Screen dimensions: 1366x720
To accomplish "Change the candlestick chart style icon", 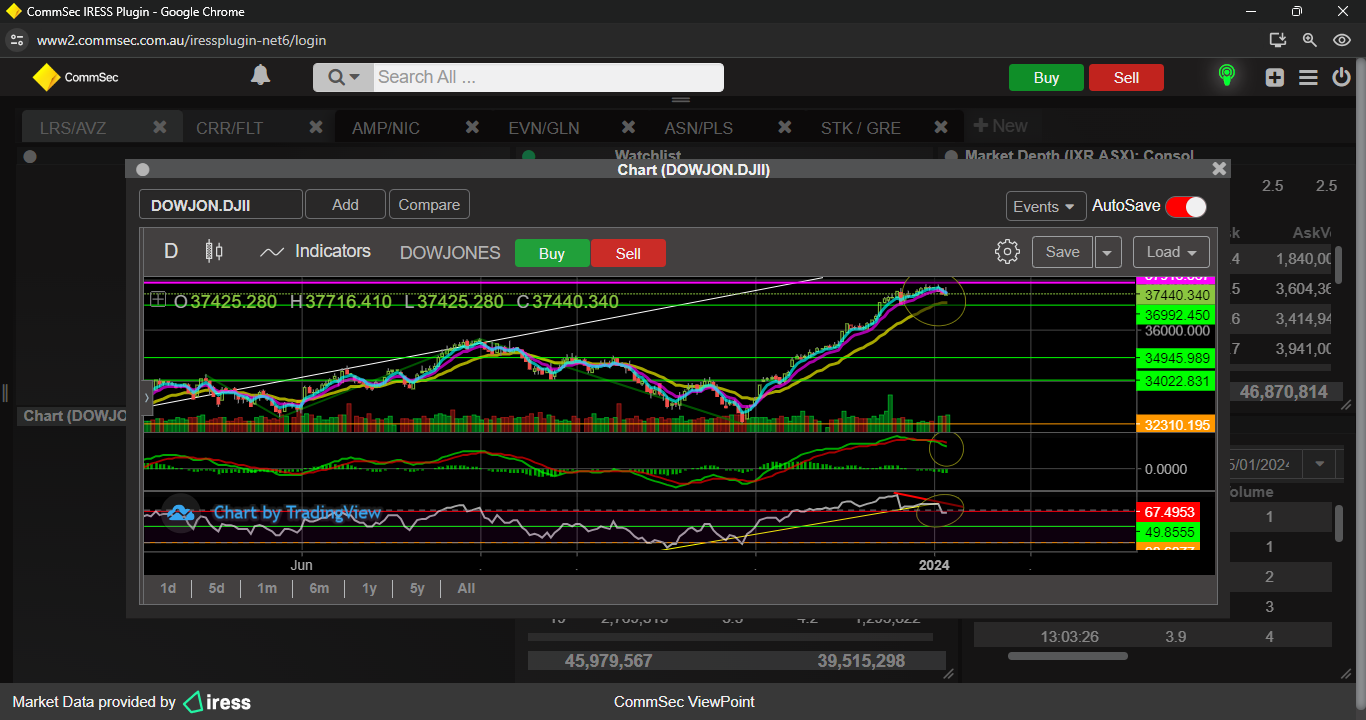I will click(x=214, y=251).
